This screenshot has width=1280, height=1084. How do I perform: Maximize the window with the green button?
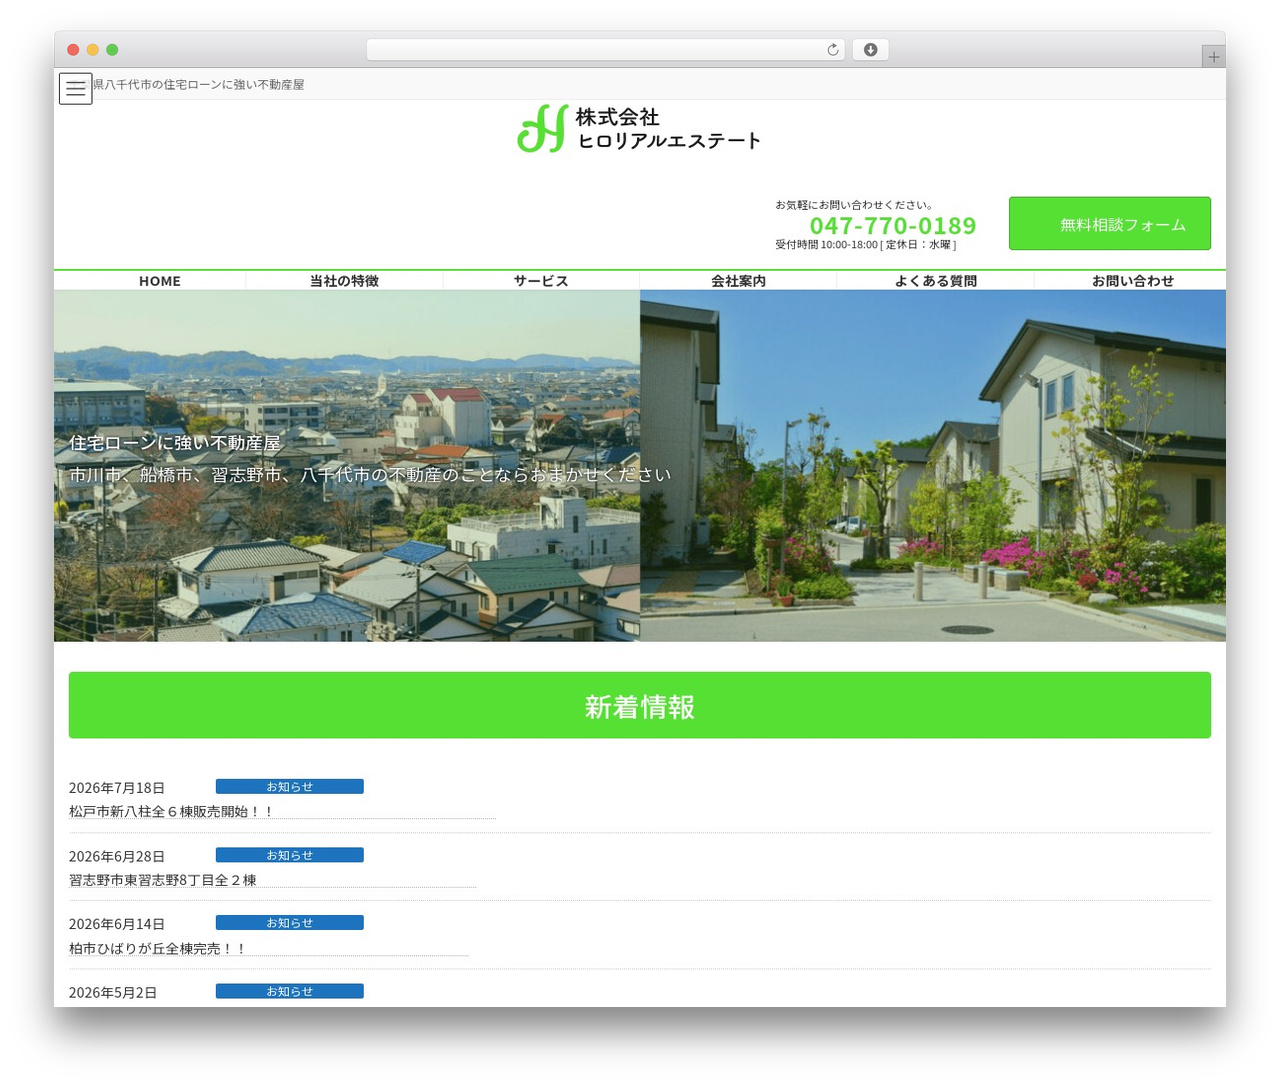pyautogui.click(x=112, y=50)
